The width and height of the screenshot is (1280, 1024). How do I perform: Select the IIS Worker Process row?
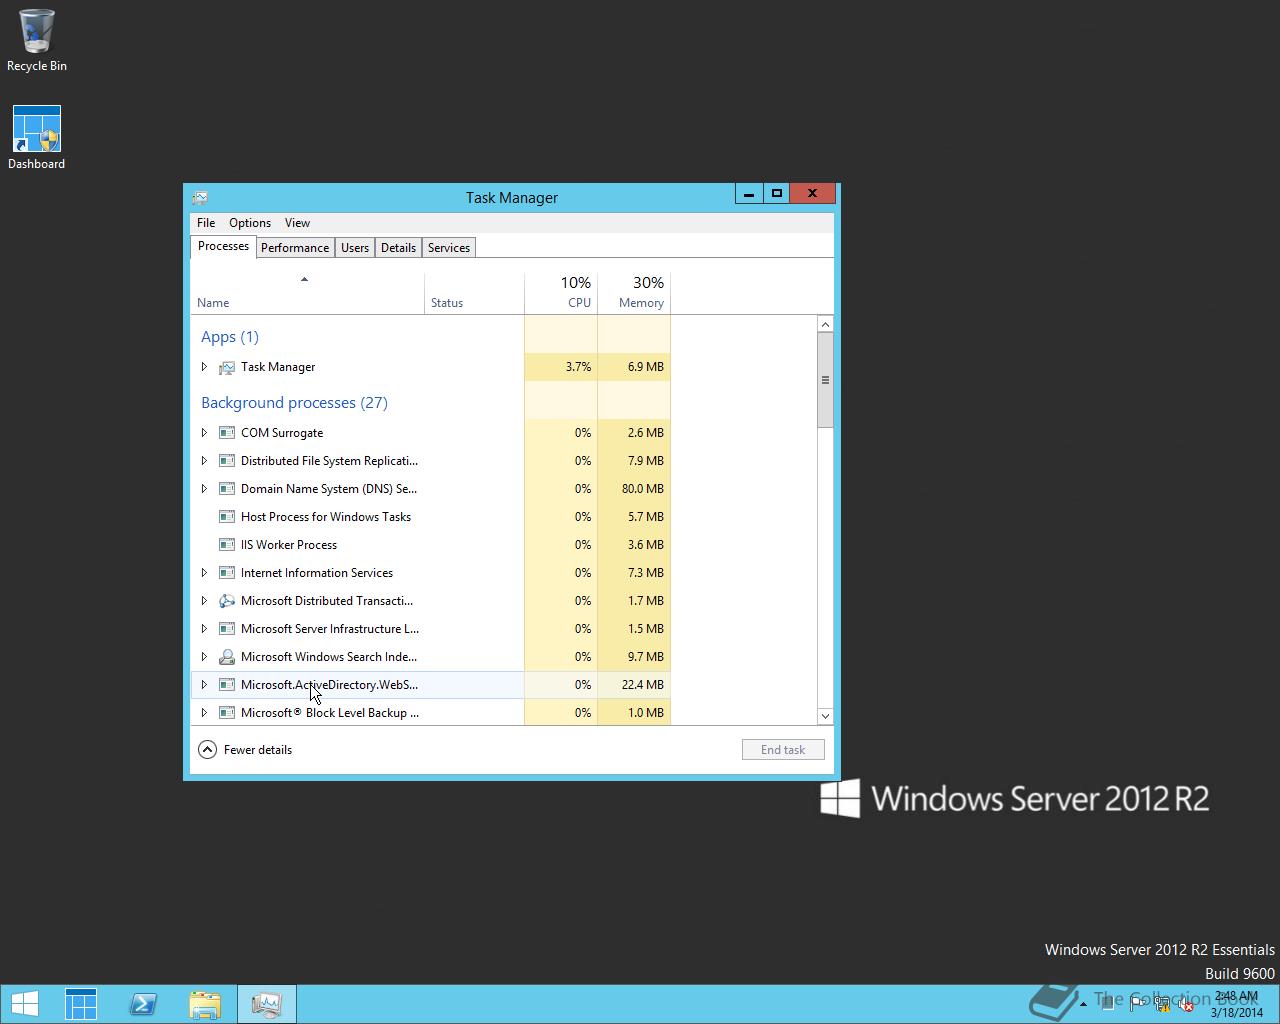tap(430, 545)
